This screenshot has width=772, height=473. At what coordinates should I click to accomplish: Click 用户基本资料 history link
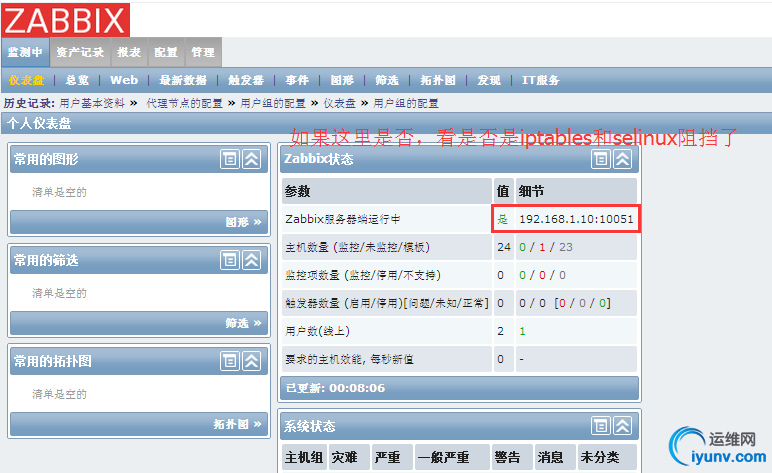tap(92, 103)
